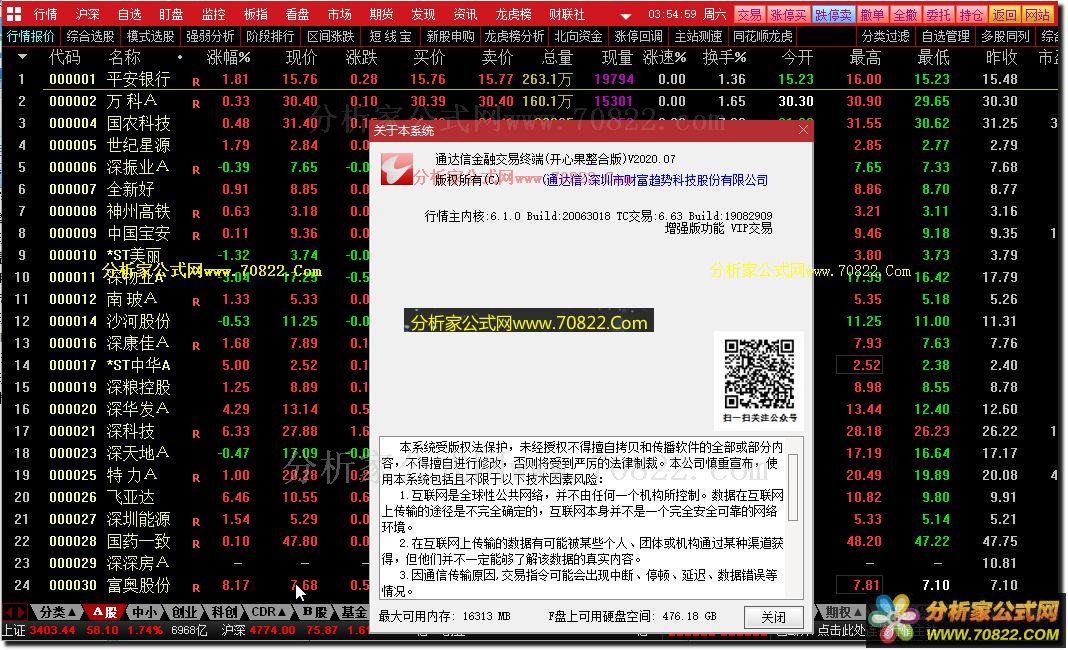Click the 返回 button
Viewport: 1068px width, 650px height.
(1005, 14)
